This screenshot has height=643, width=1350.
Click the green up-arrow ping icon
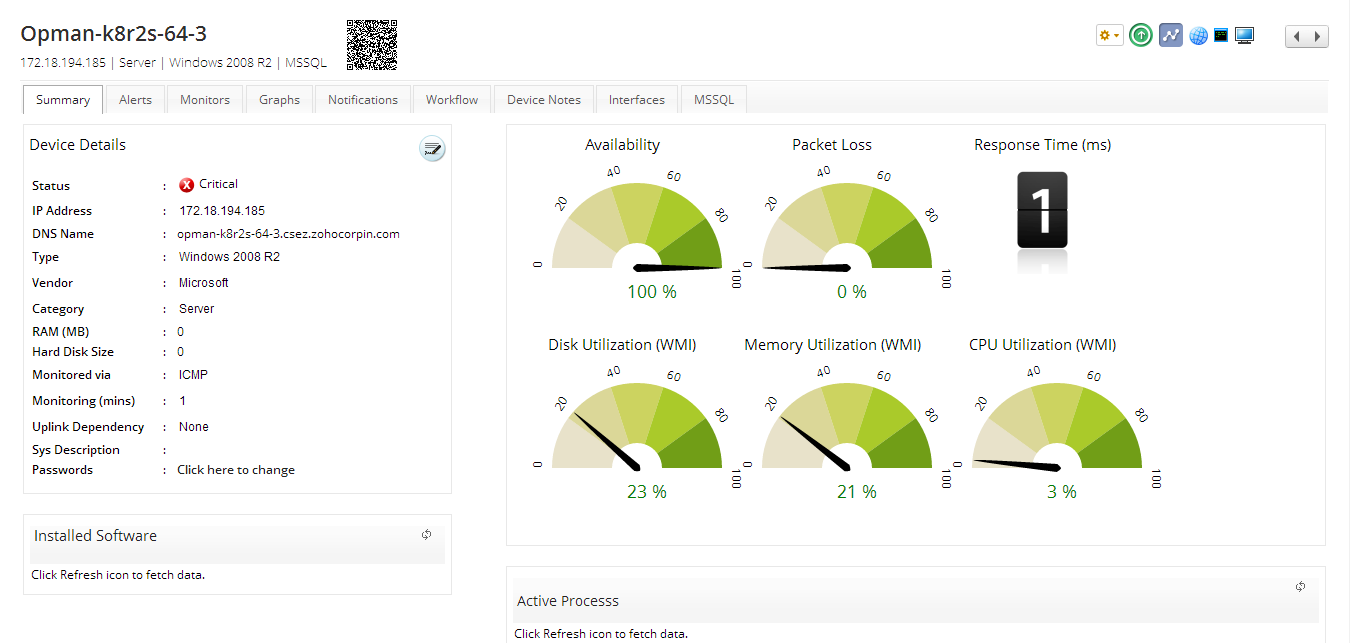pos(1141,35)
